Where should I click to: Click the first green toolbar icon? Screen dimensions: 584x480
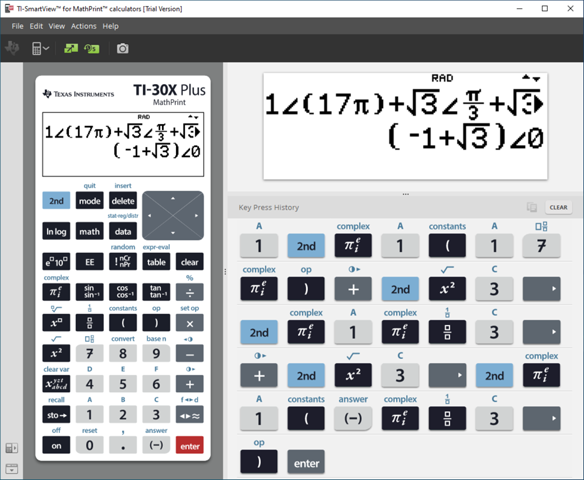71,48
